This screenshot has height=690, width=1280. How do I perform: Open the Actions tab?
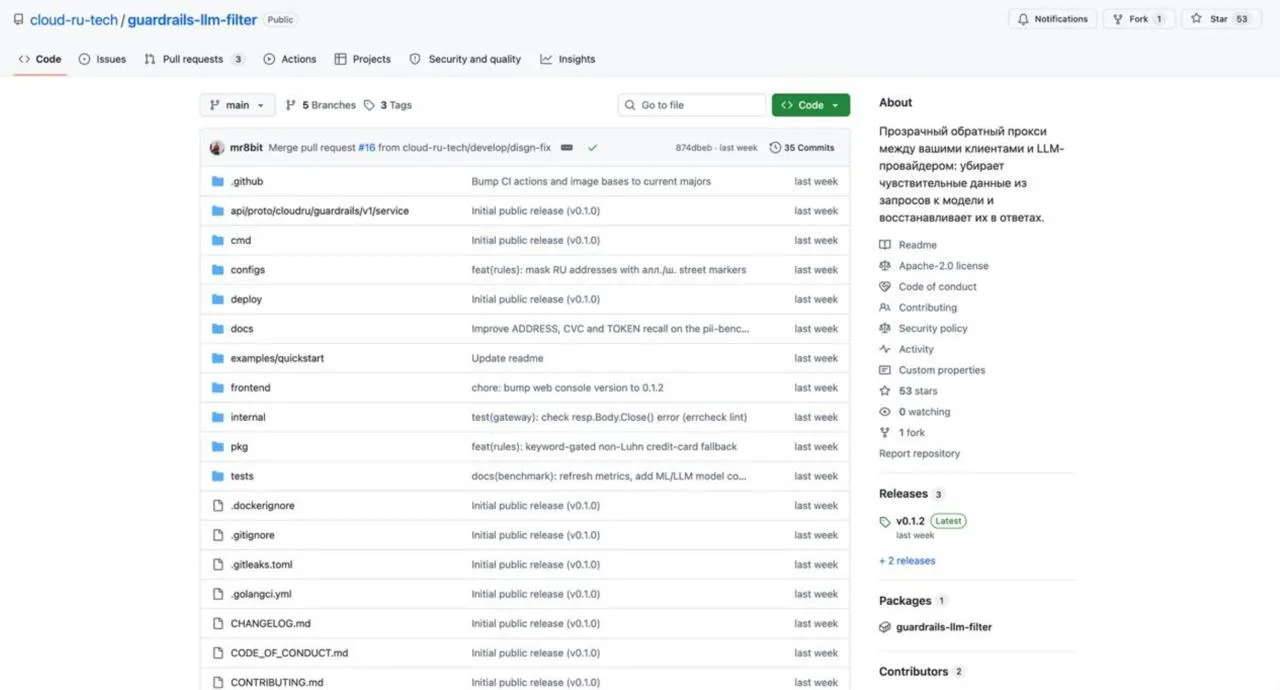290,59
